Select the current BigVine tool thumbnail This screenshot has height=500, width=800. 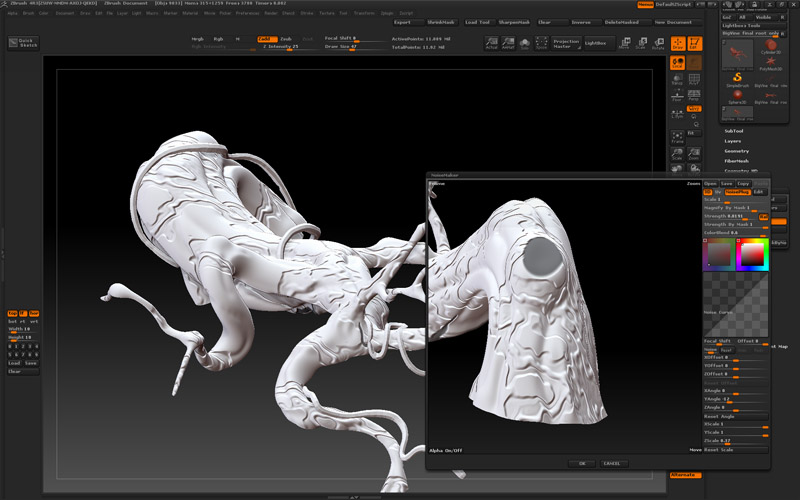coord(737,55)
